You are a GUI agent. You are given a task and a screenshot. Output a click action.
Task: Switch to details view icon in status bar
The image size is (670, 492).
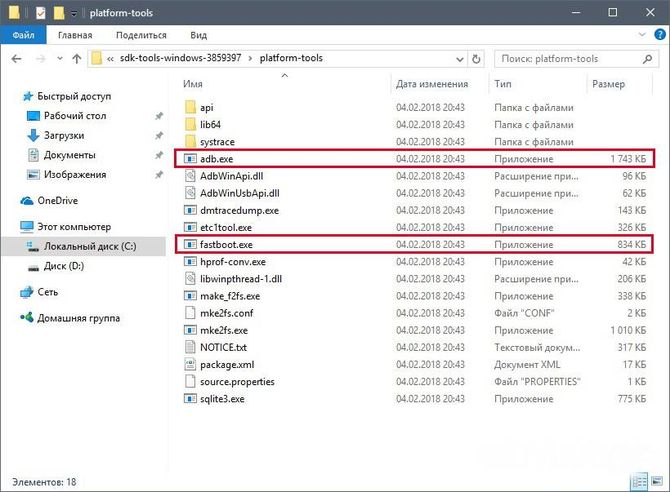(640, 482)
